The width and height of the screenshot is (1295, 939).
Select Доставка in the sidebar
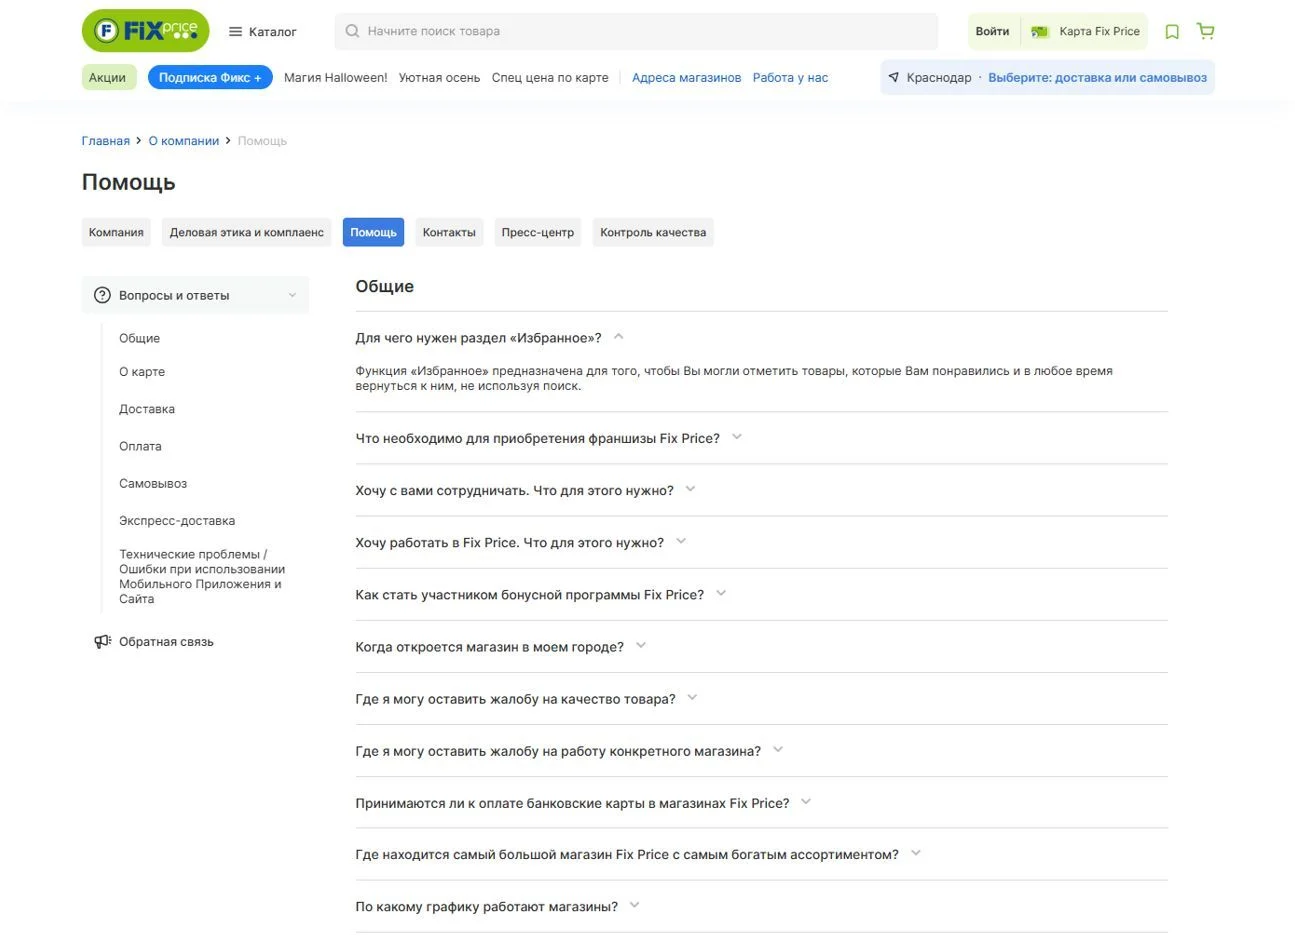click(x=147, y=409)
